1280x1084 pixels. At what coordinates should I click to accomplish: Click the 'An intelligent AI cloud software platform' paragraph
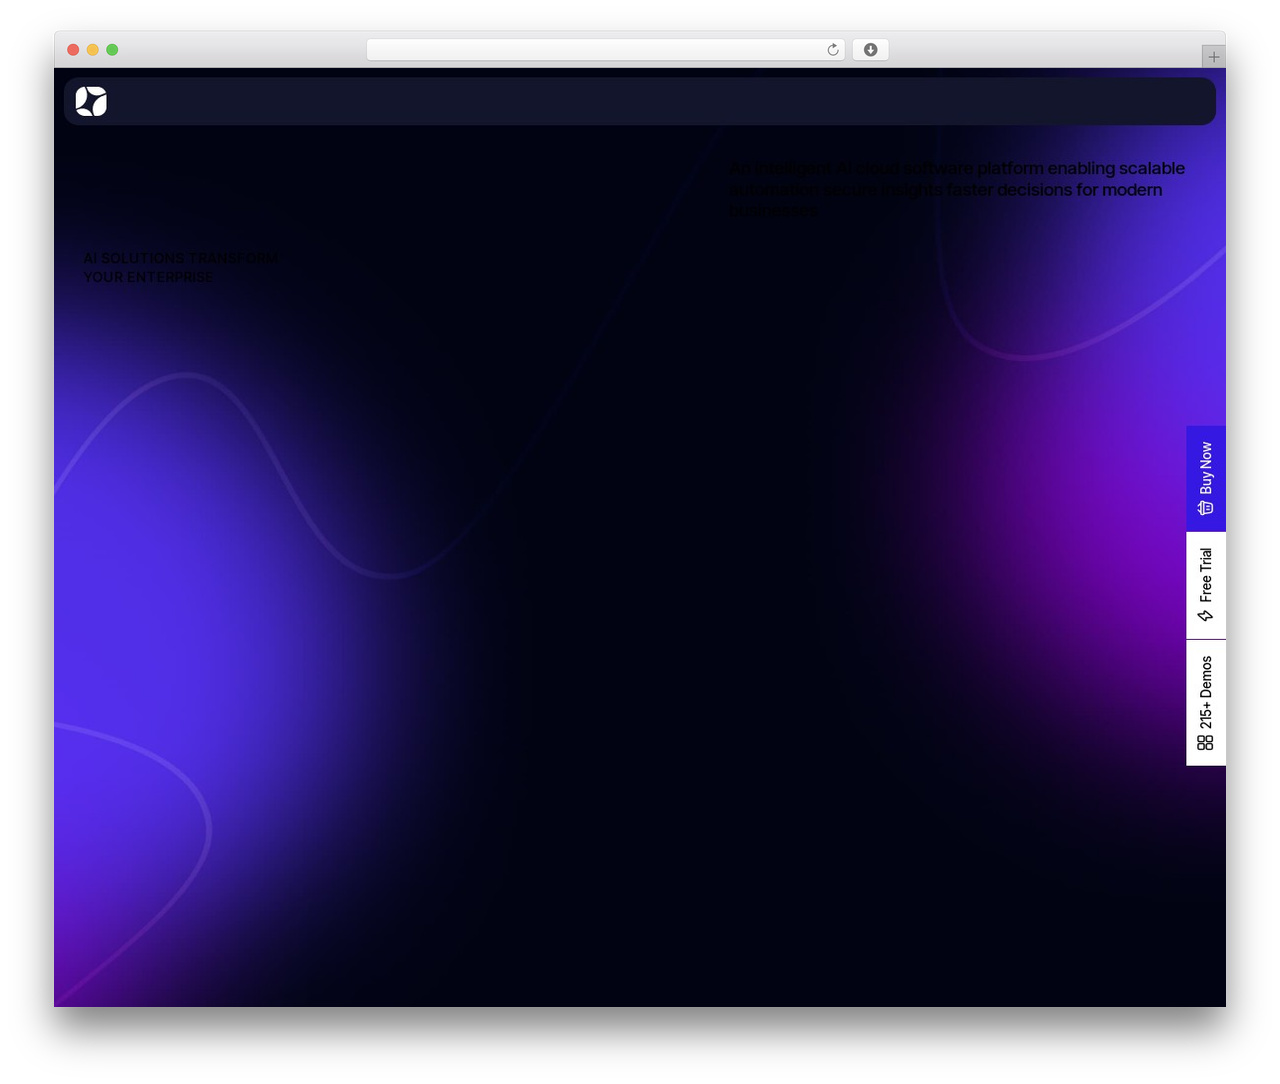click(957, 189)
